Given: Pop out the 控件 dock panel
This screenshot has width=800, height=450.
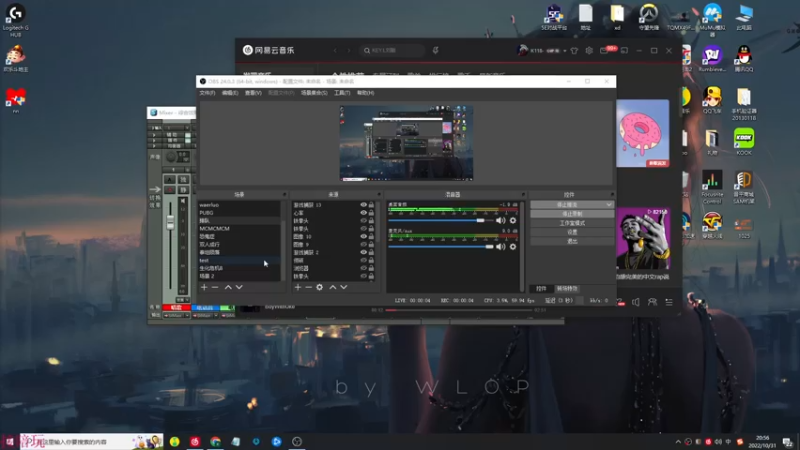Looking at the screenshot, I should tap(612, 194).
